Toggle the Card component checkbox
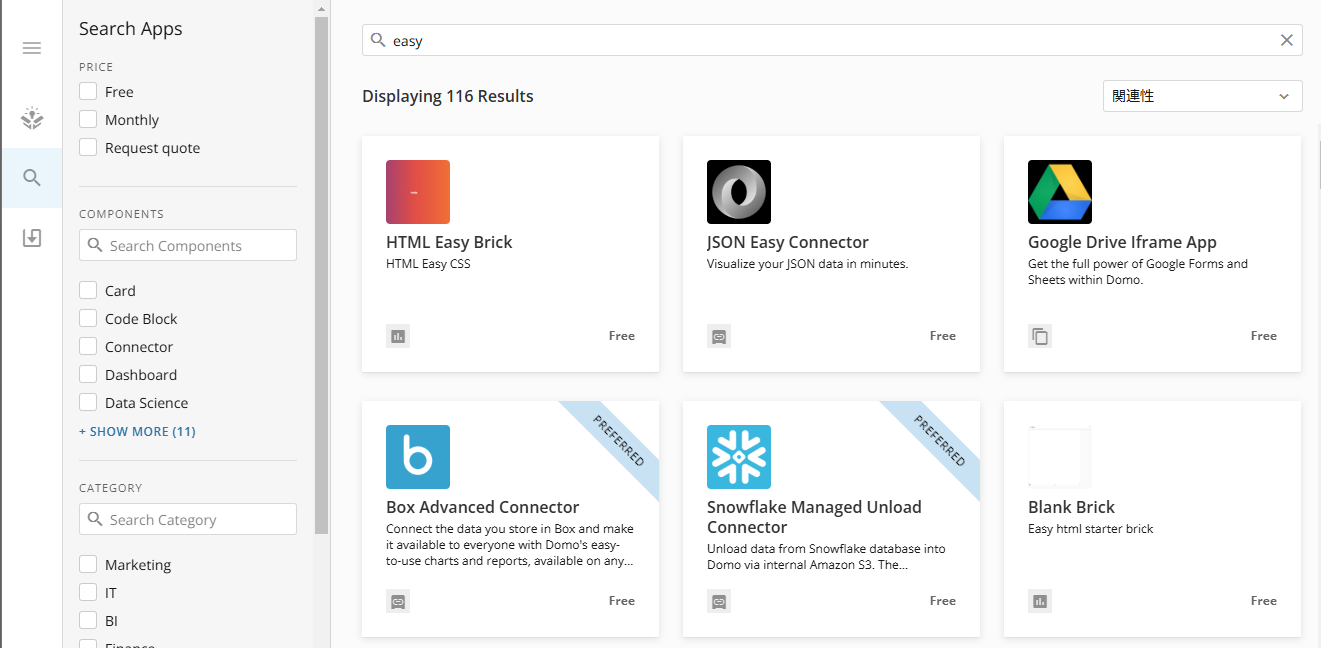 [88, 291]
